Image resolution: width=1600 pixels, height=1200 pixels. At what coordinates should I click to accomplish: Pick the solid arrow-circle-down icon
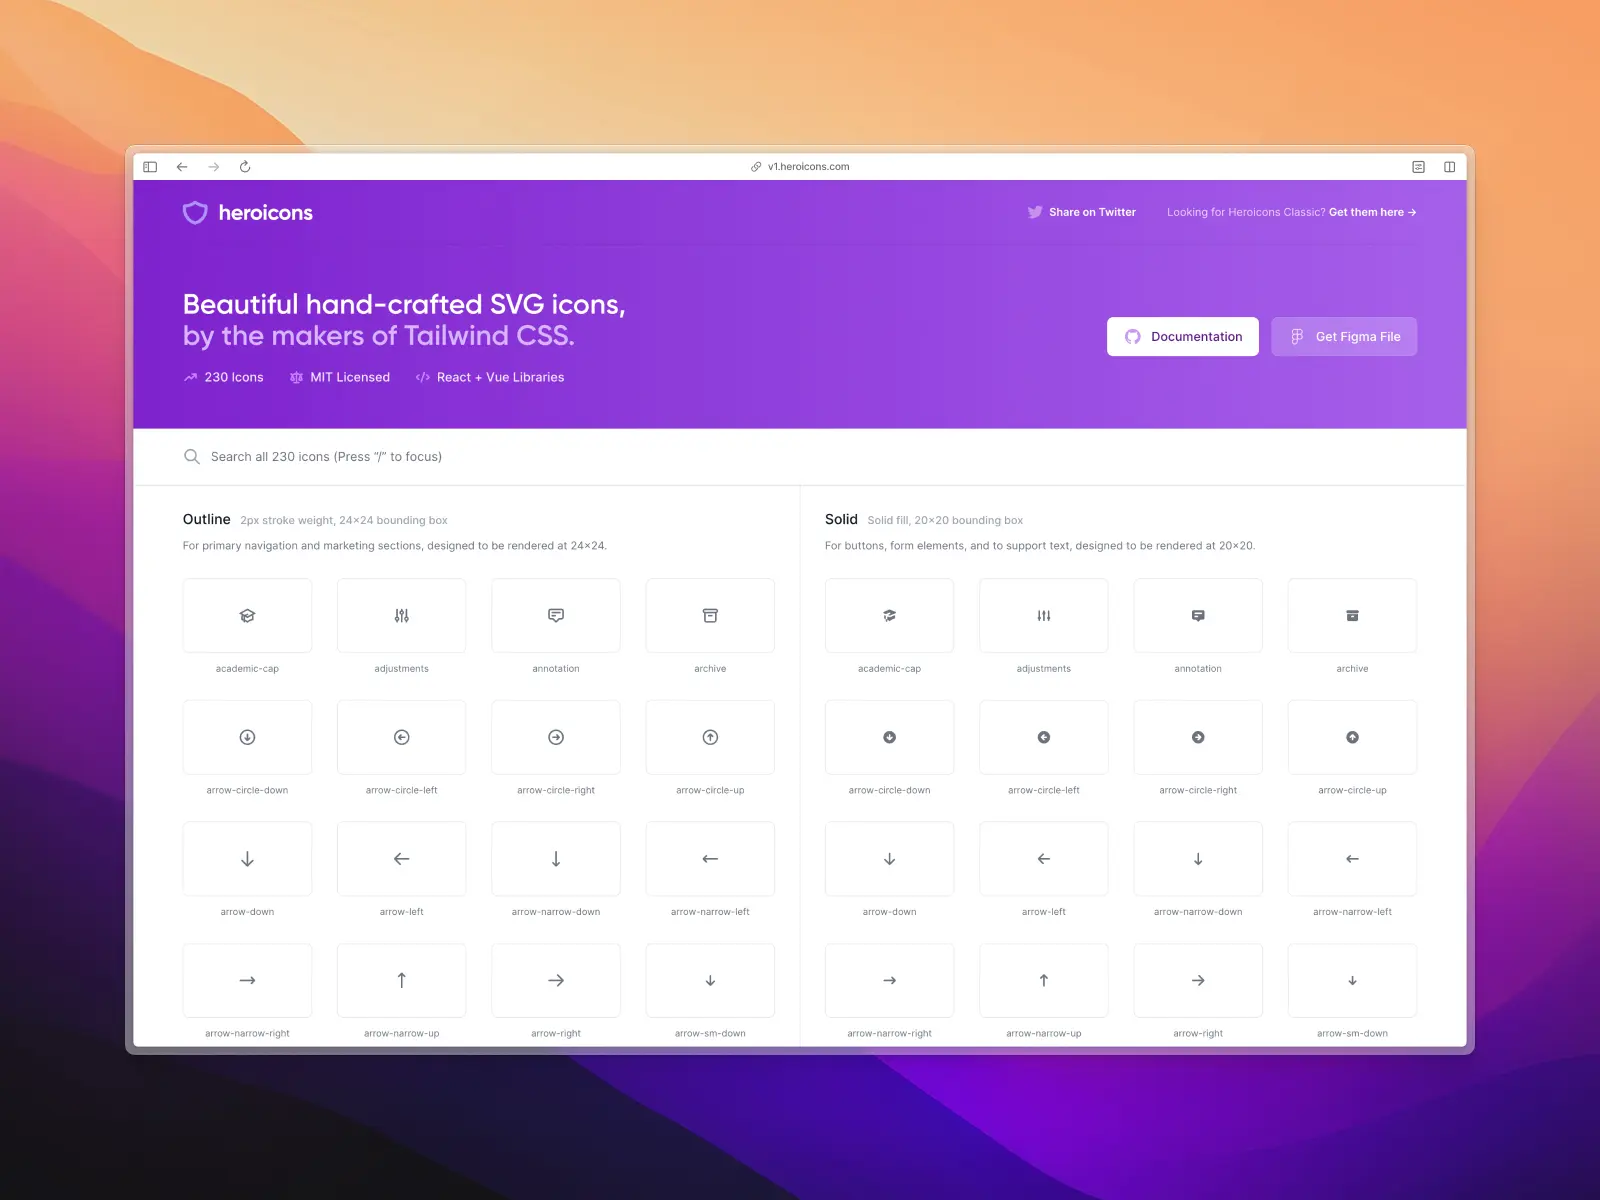pos(889,737)
